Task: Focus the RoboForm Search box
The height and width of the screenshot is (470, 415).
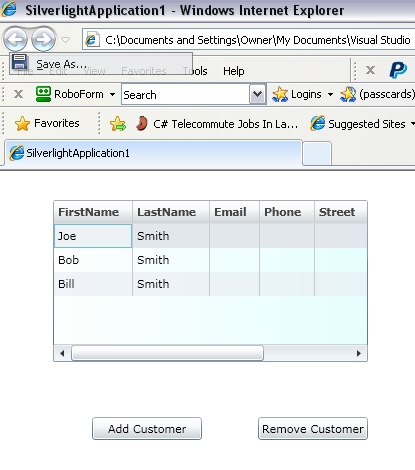Action: coord(185,95)
